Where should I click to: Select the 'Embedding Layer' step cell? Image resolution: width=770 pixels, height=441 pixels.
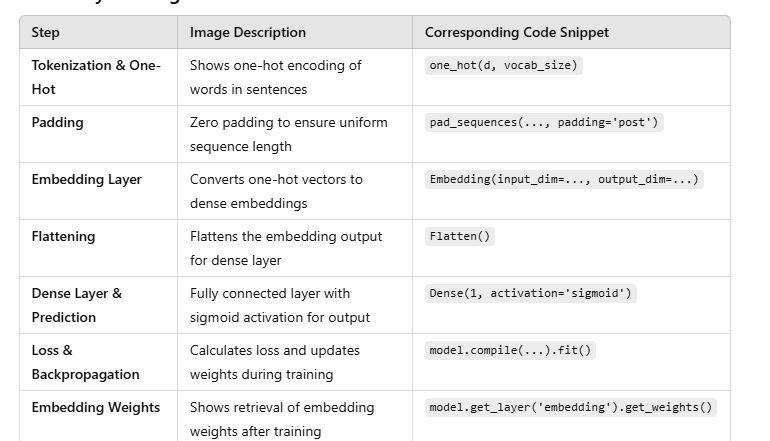click(x=86, y=179)
